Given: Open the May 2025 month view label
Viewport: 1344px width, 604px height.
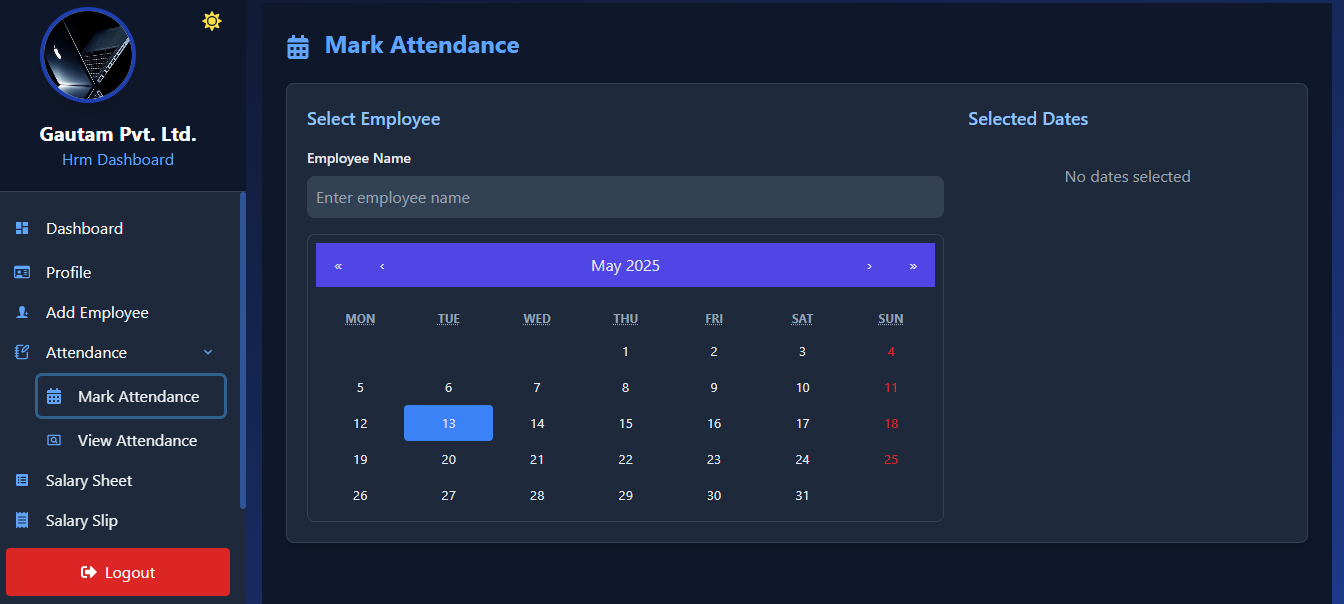Looking at the screenshot, I should coord(625,266).
